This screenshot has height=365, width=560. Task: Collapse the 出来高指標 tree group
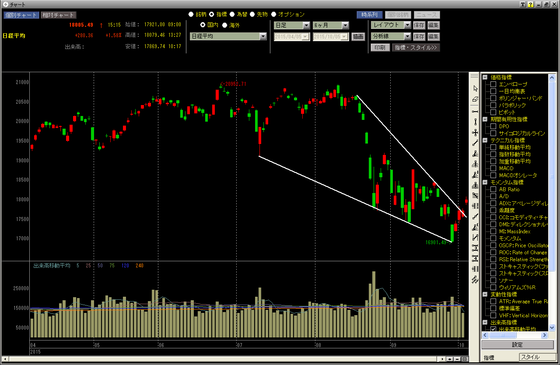tap(485, 322)
